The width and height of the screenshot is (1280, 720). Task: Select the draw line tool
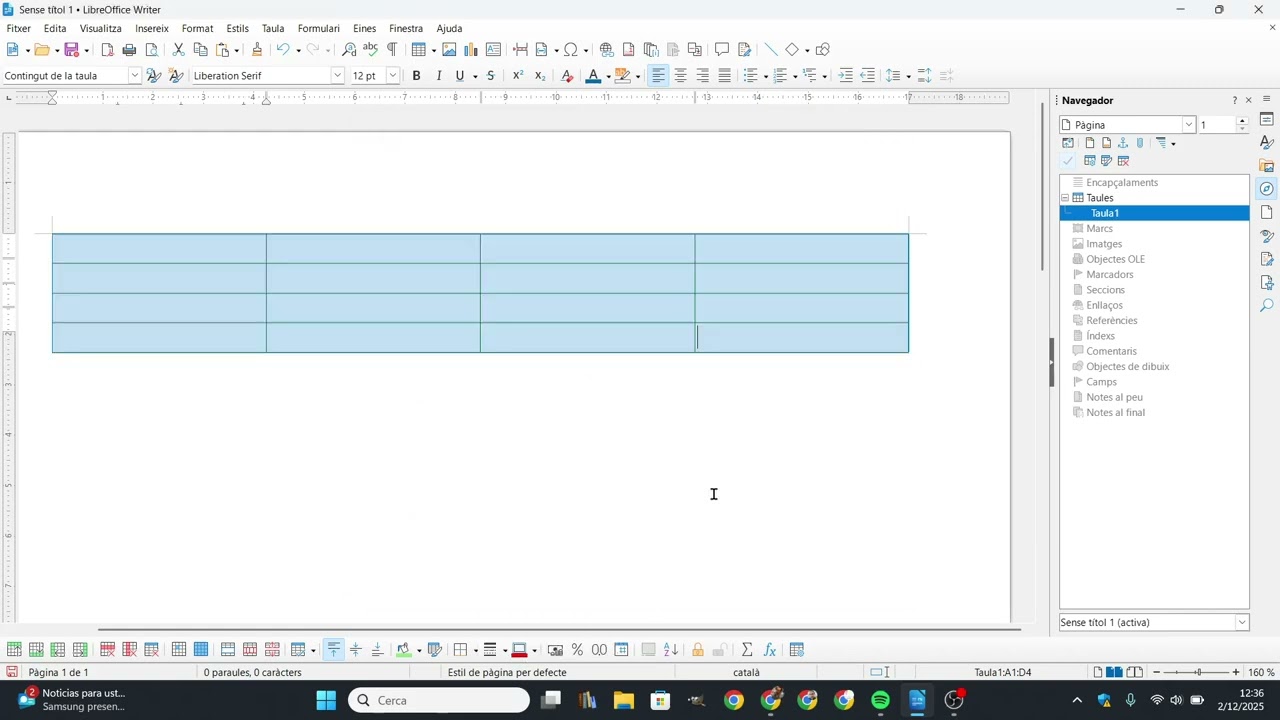click(771, 50)
